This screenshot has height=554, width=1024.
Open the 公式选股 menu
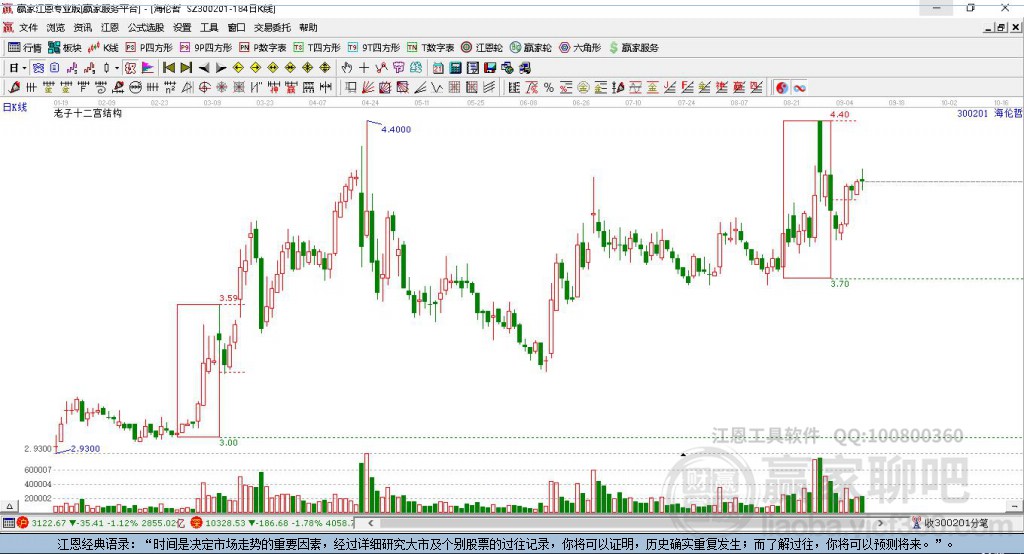146,27
